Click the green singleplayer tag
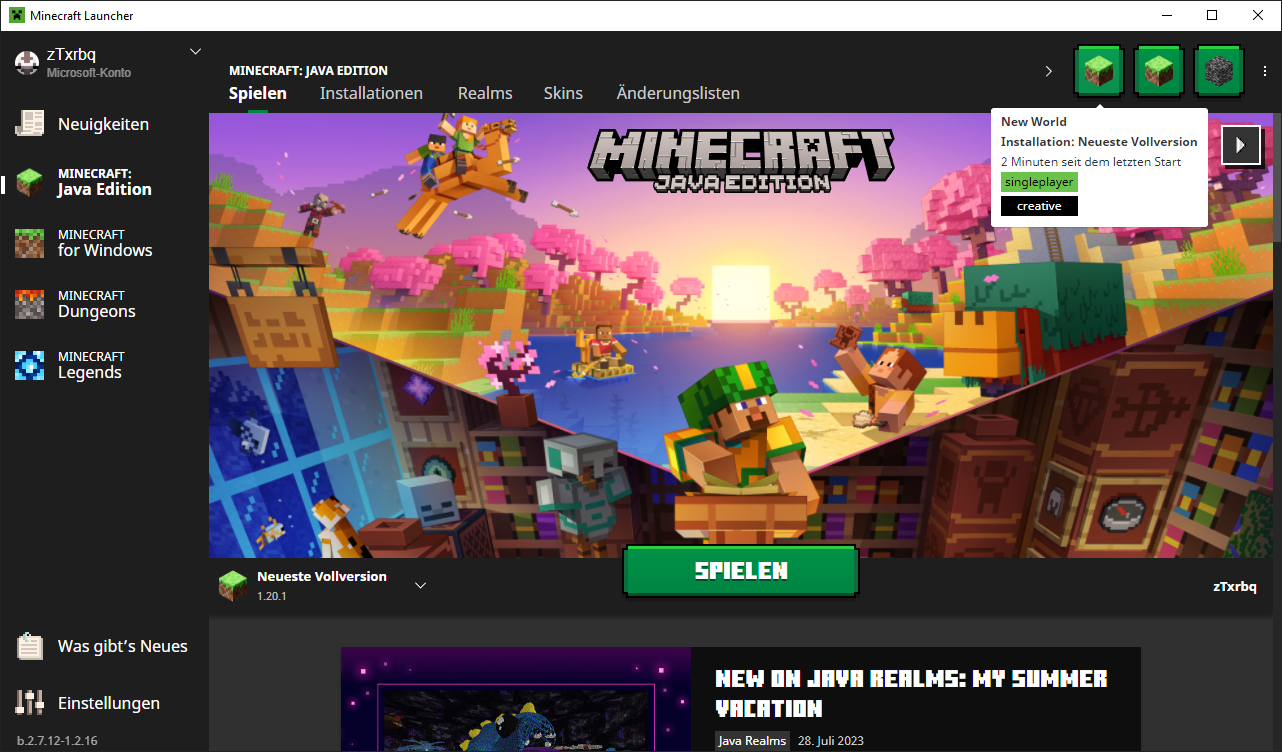 pyautogui.click(x=1039, y=182)
